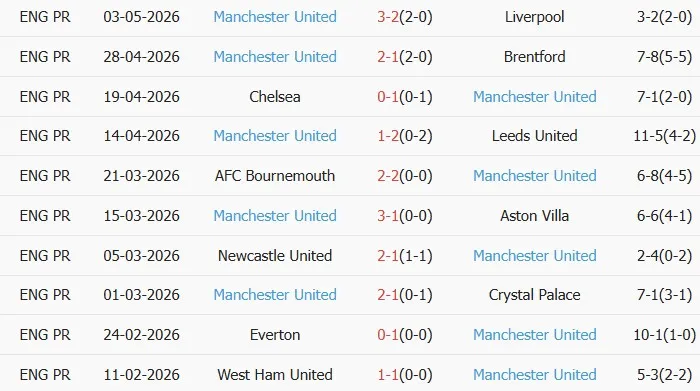Click the date 15-03-2026

coord(142,216)
